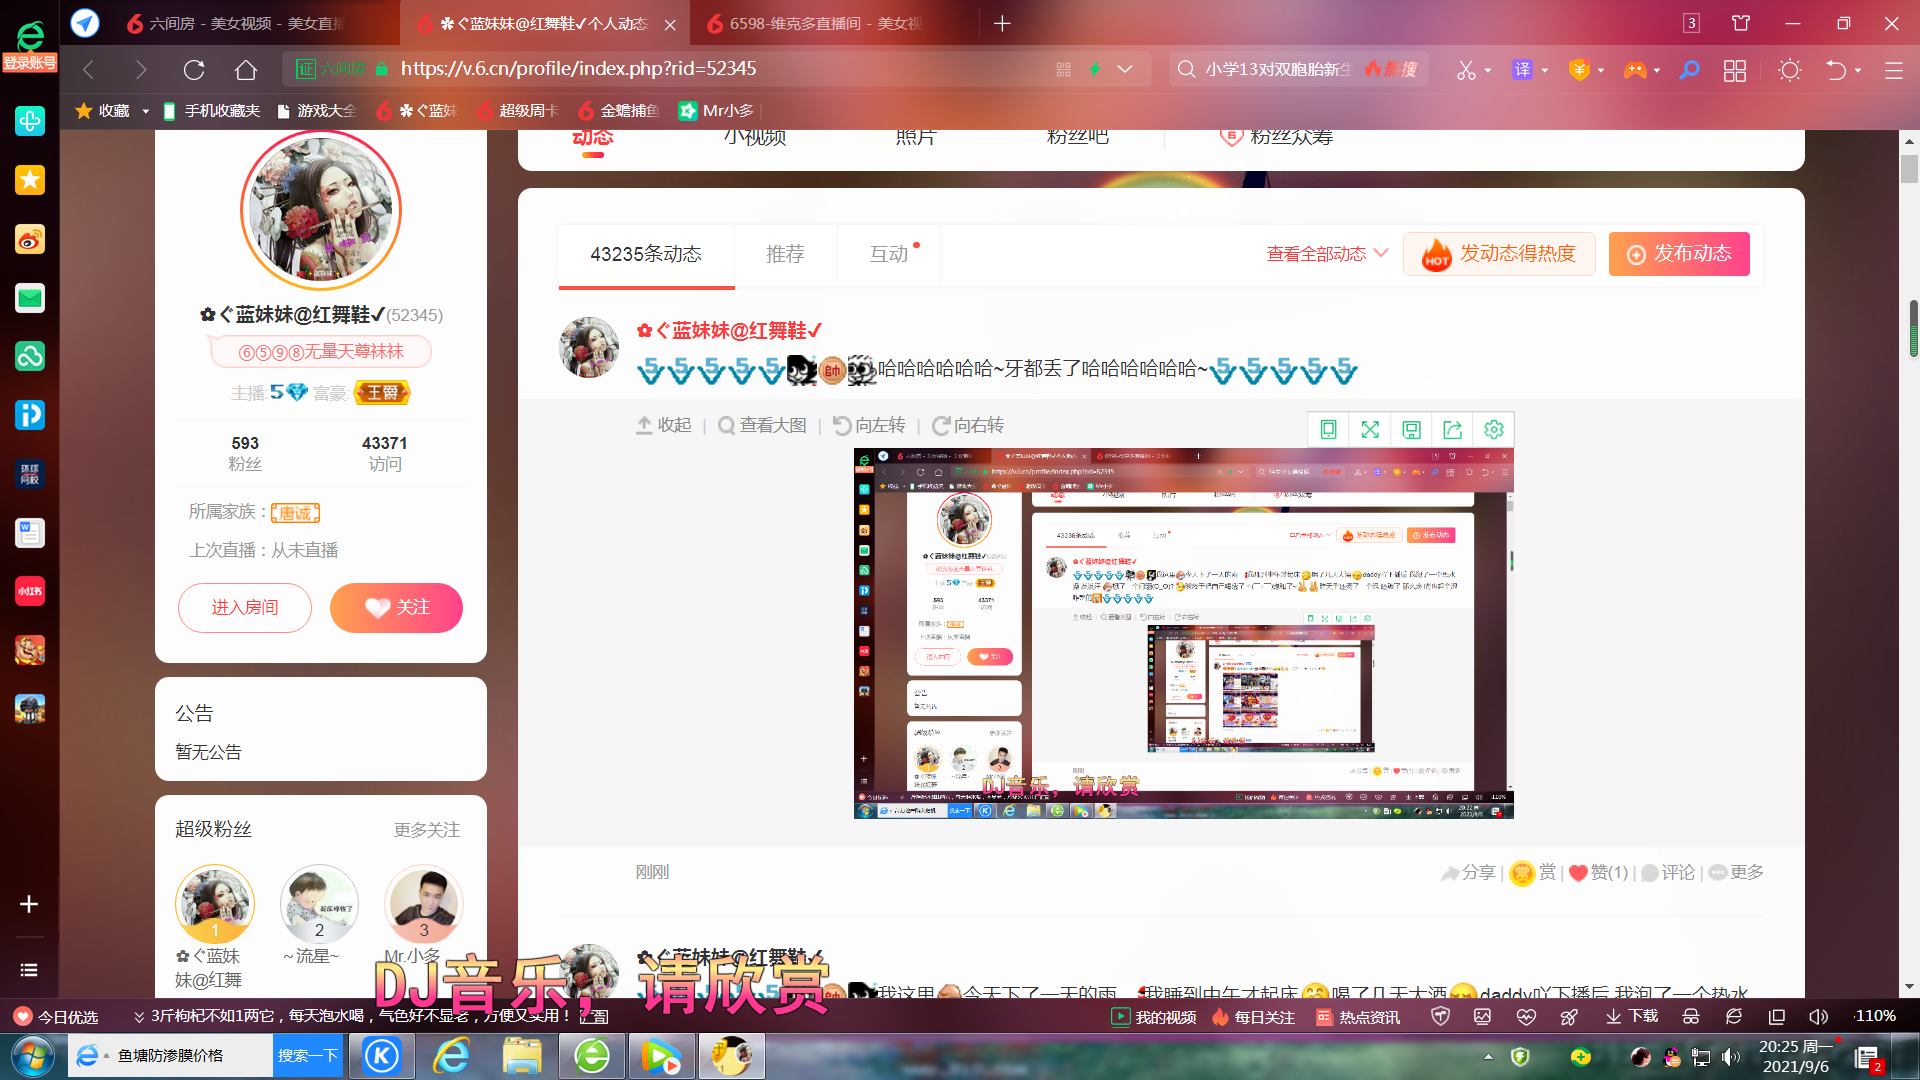
Task: Click the 发动态得热度 button
Action: pos(1499,254)
